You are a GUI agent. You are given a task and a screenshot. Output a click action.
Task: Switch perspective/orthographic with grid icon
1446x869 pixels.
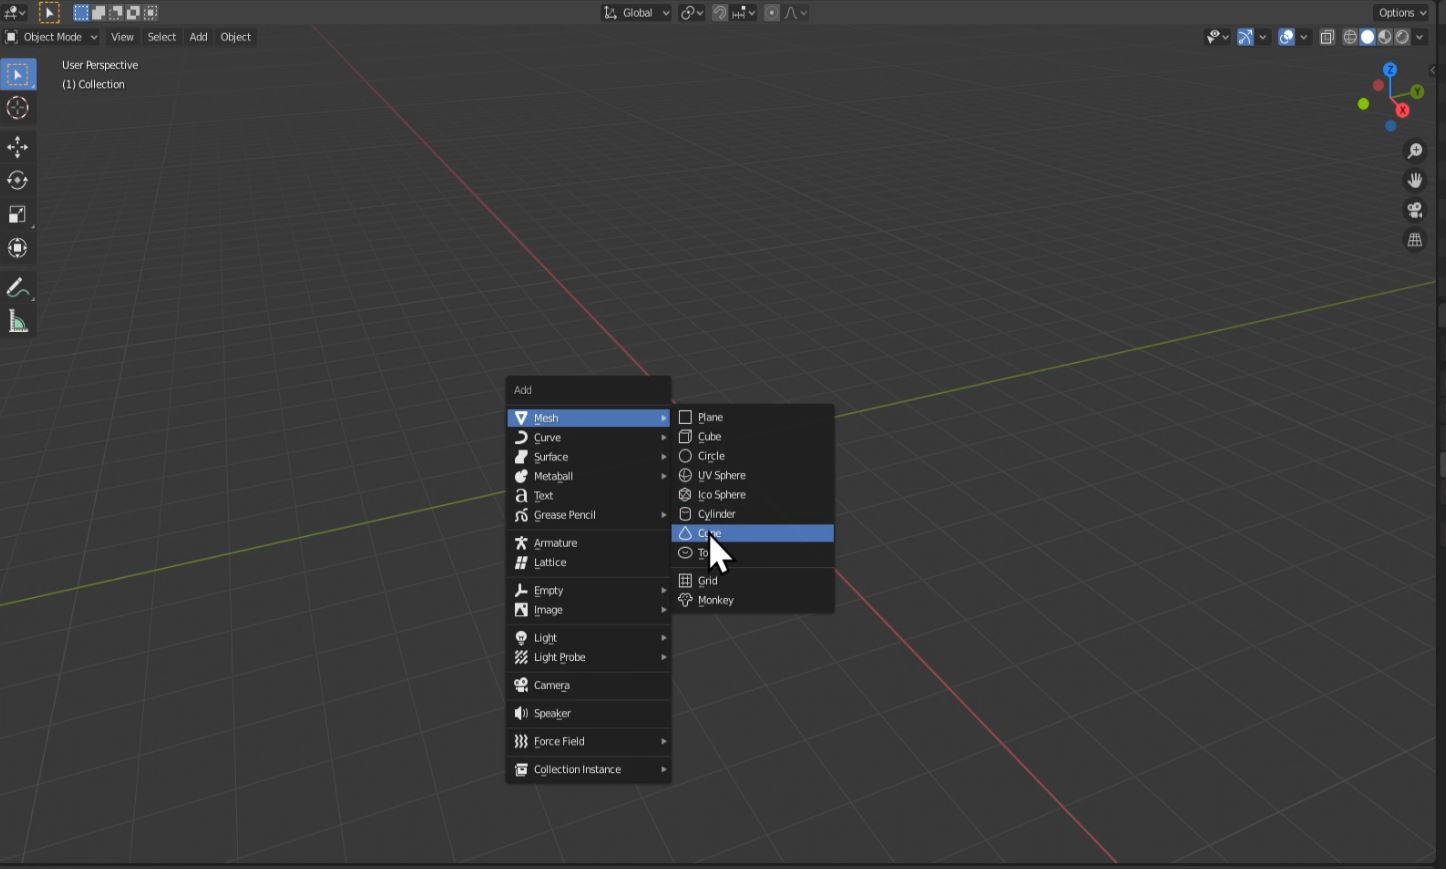(1415, 240)
